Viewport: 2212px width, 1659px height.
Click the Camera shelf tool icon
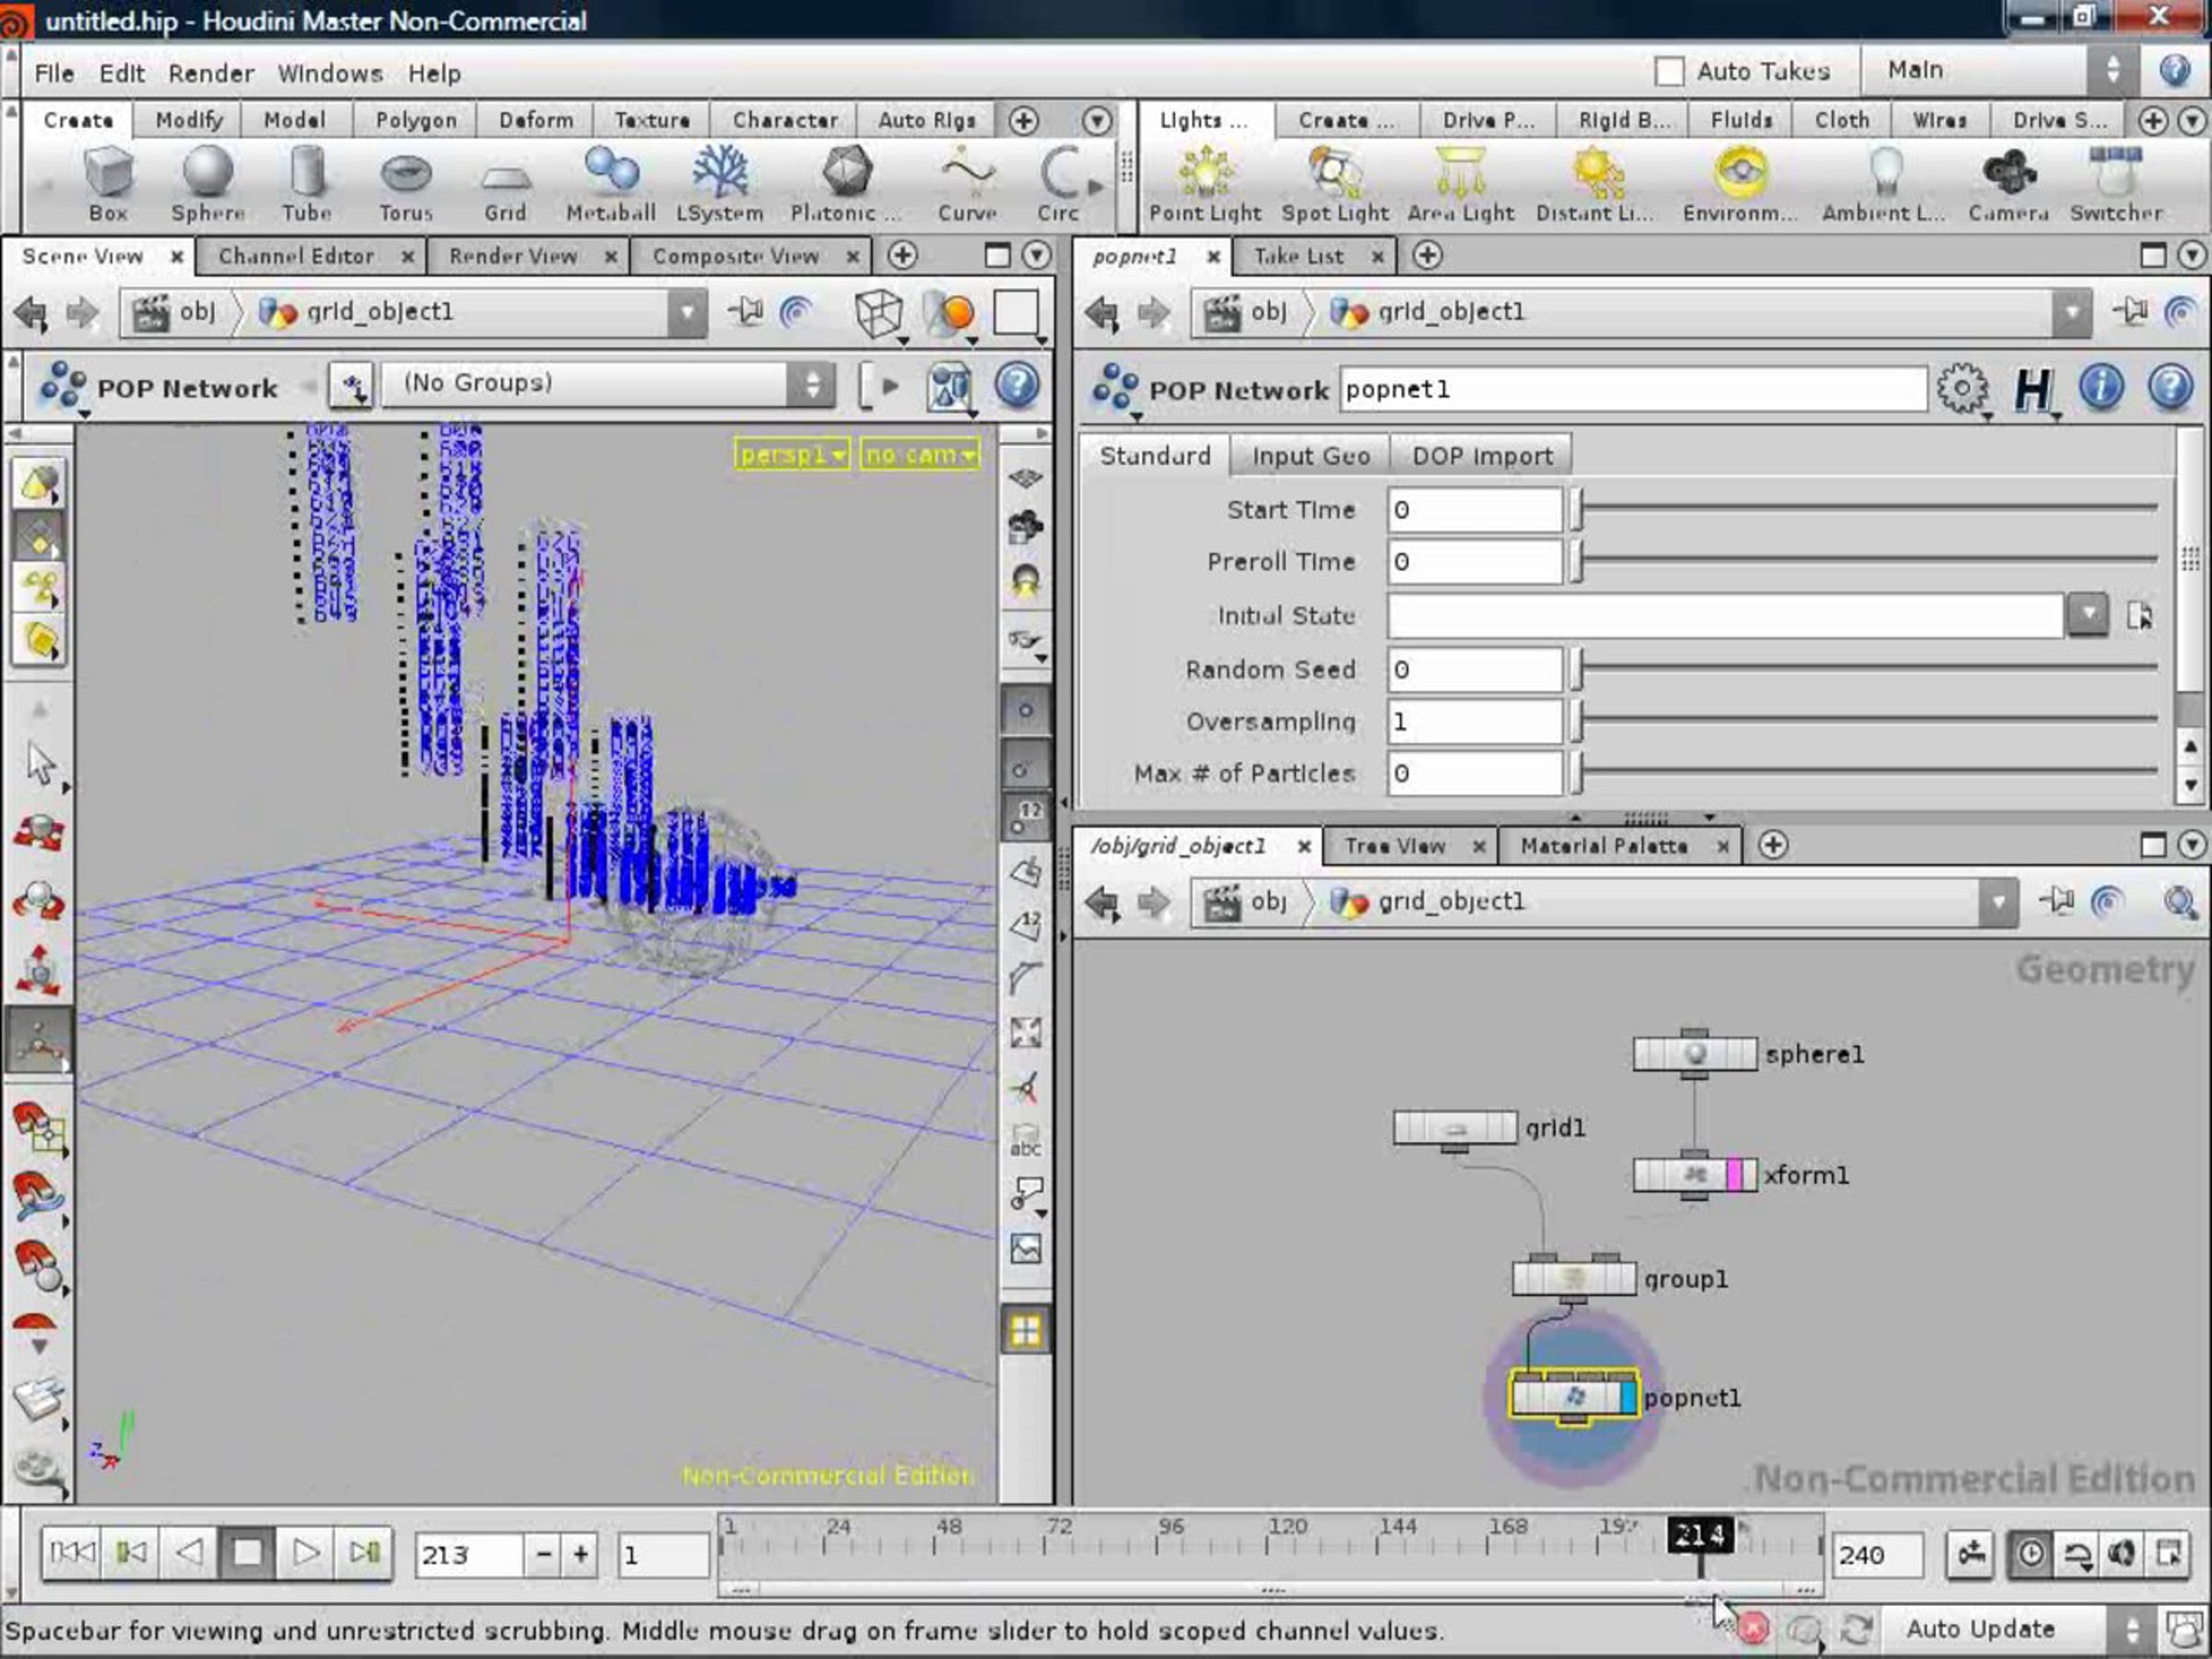[x=2007, y=173]
